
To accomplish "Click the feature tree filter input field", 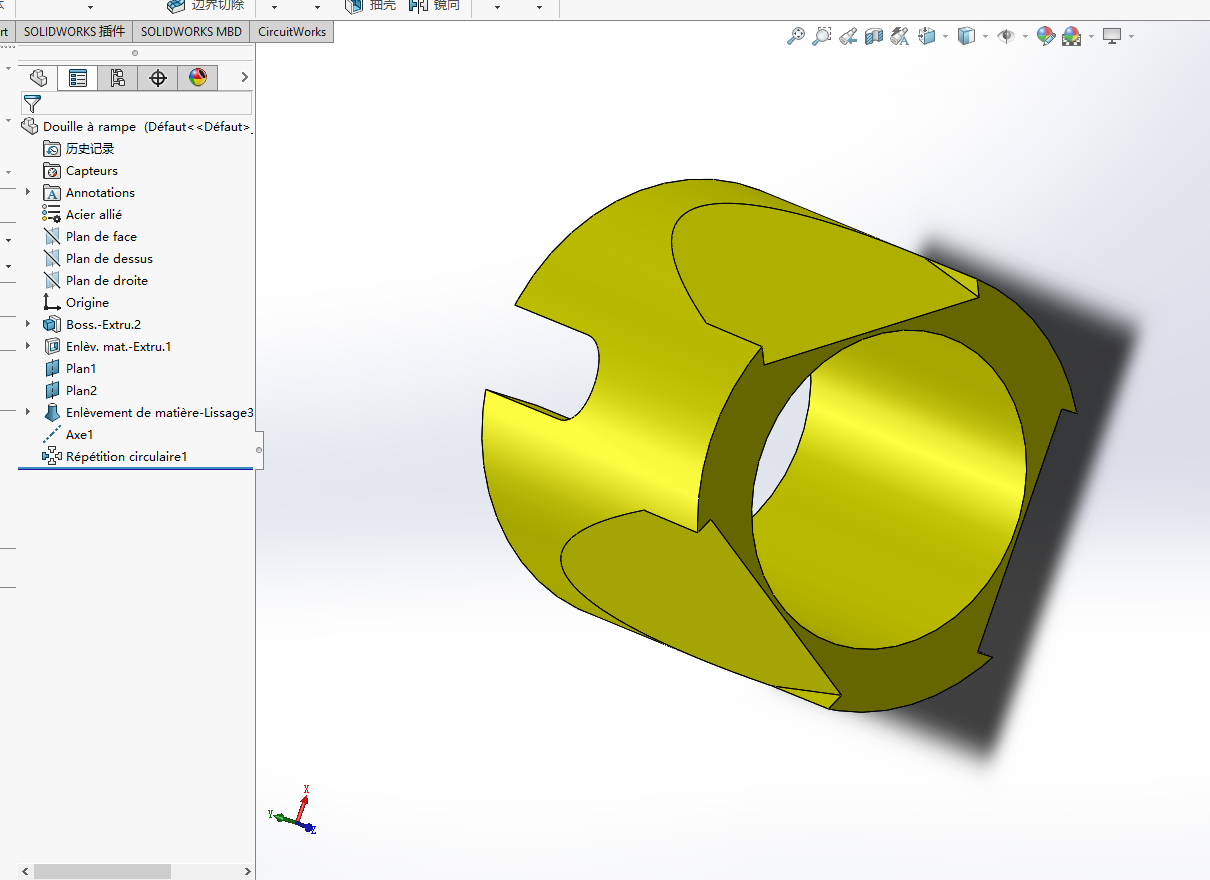I will [x=136, y=103].
